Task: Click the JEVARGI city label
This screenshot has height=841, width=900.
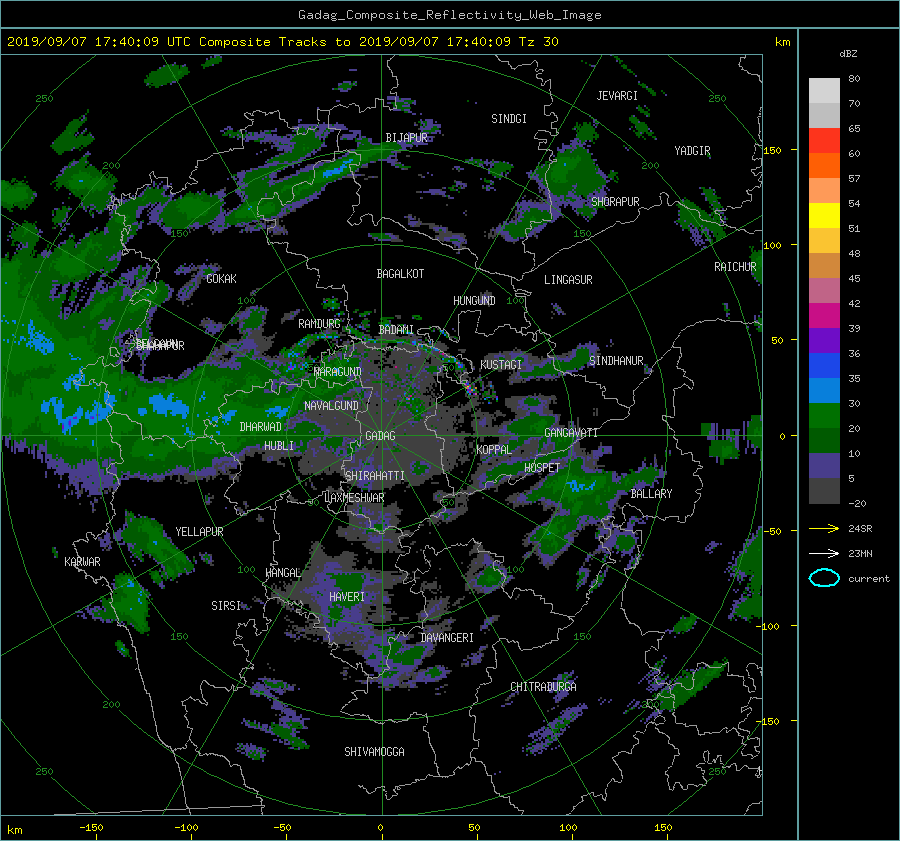Action: pyautogui.click(x=617, y=96)
